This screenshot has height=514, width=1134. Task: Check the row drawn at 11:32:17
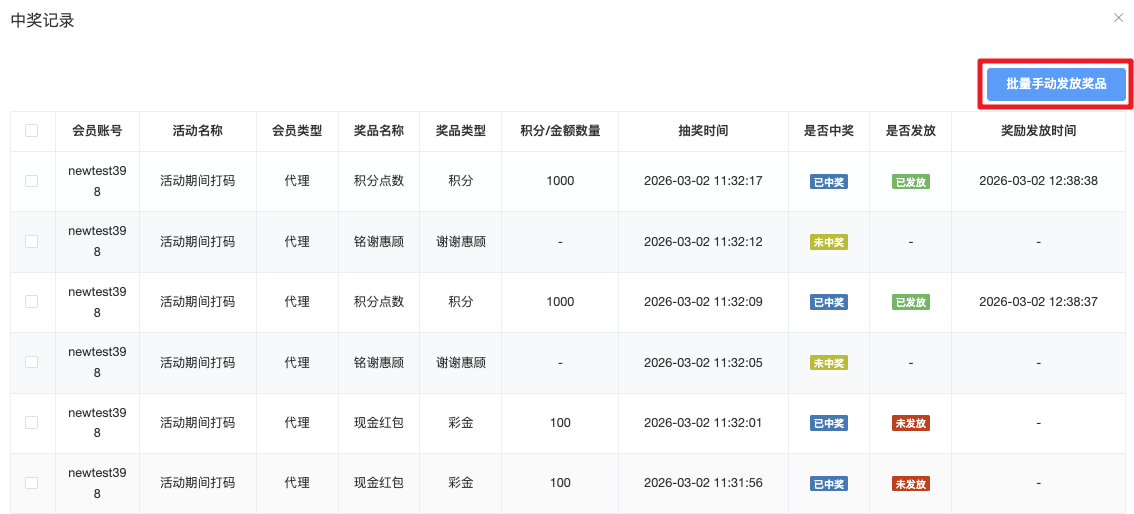pyautogui.click(x=32, y=181)
